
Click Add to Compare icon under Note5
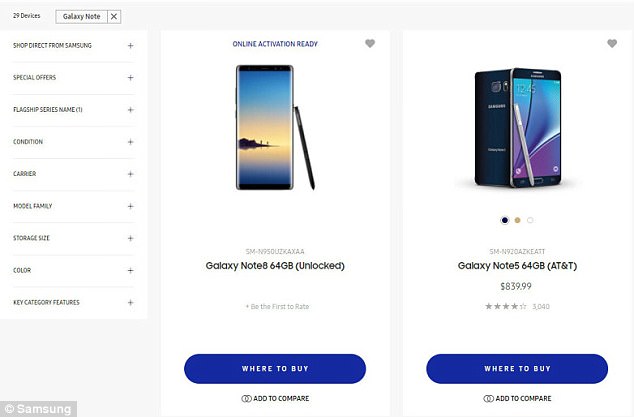tap(489, 399)
